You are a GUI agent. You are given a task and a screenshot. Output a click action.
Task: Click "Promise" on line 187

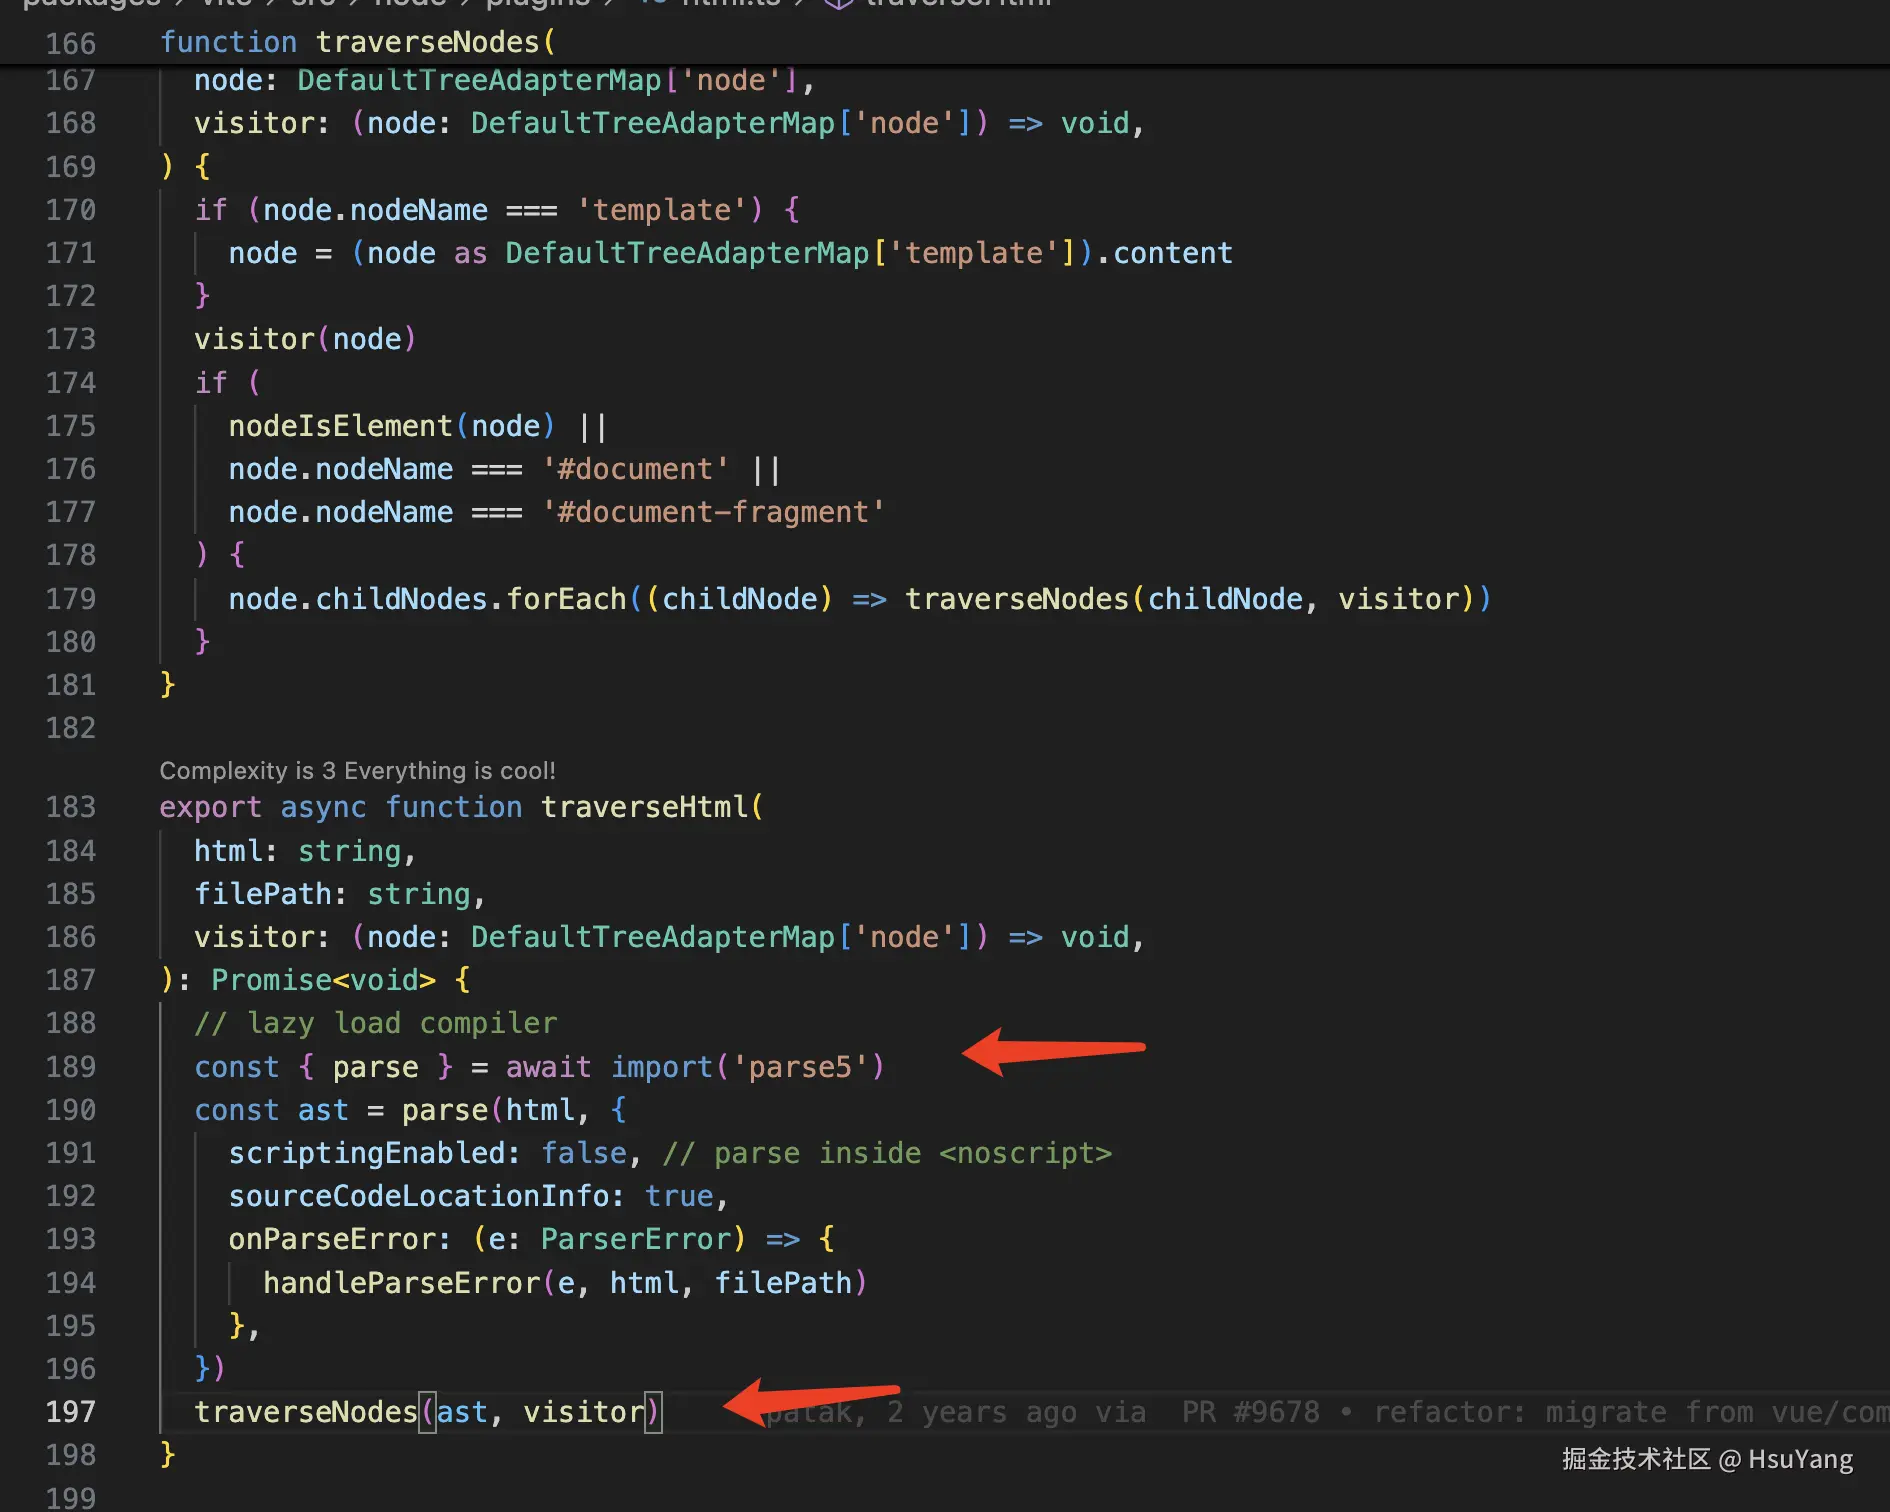tap(272, 980)
